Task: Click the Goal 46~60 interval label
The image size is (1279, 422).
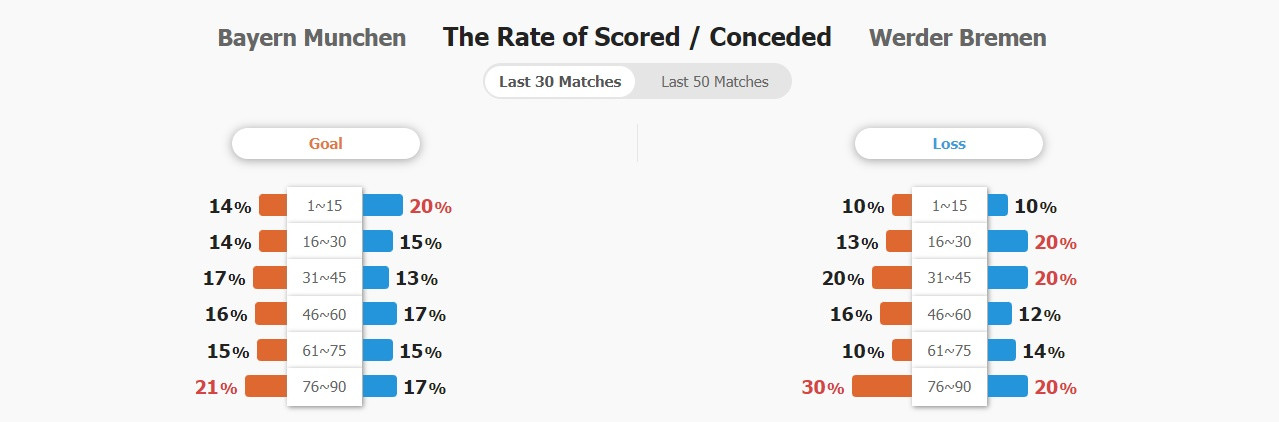Action: 325,314
